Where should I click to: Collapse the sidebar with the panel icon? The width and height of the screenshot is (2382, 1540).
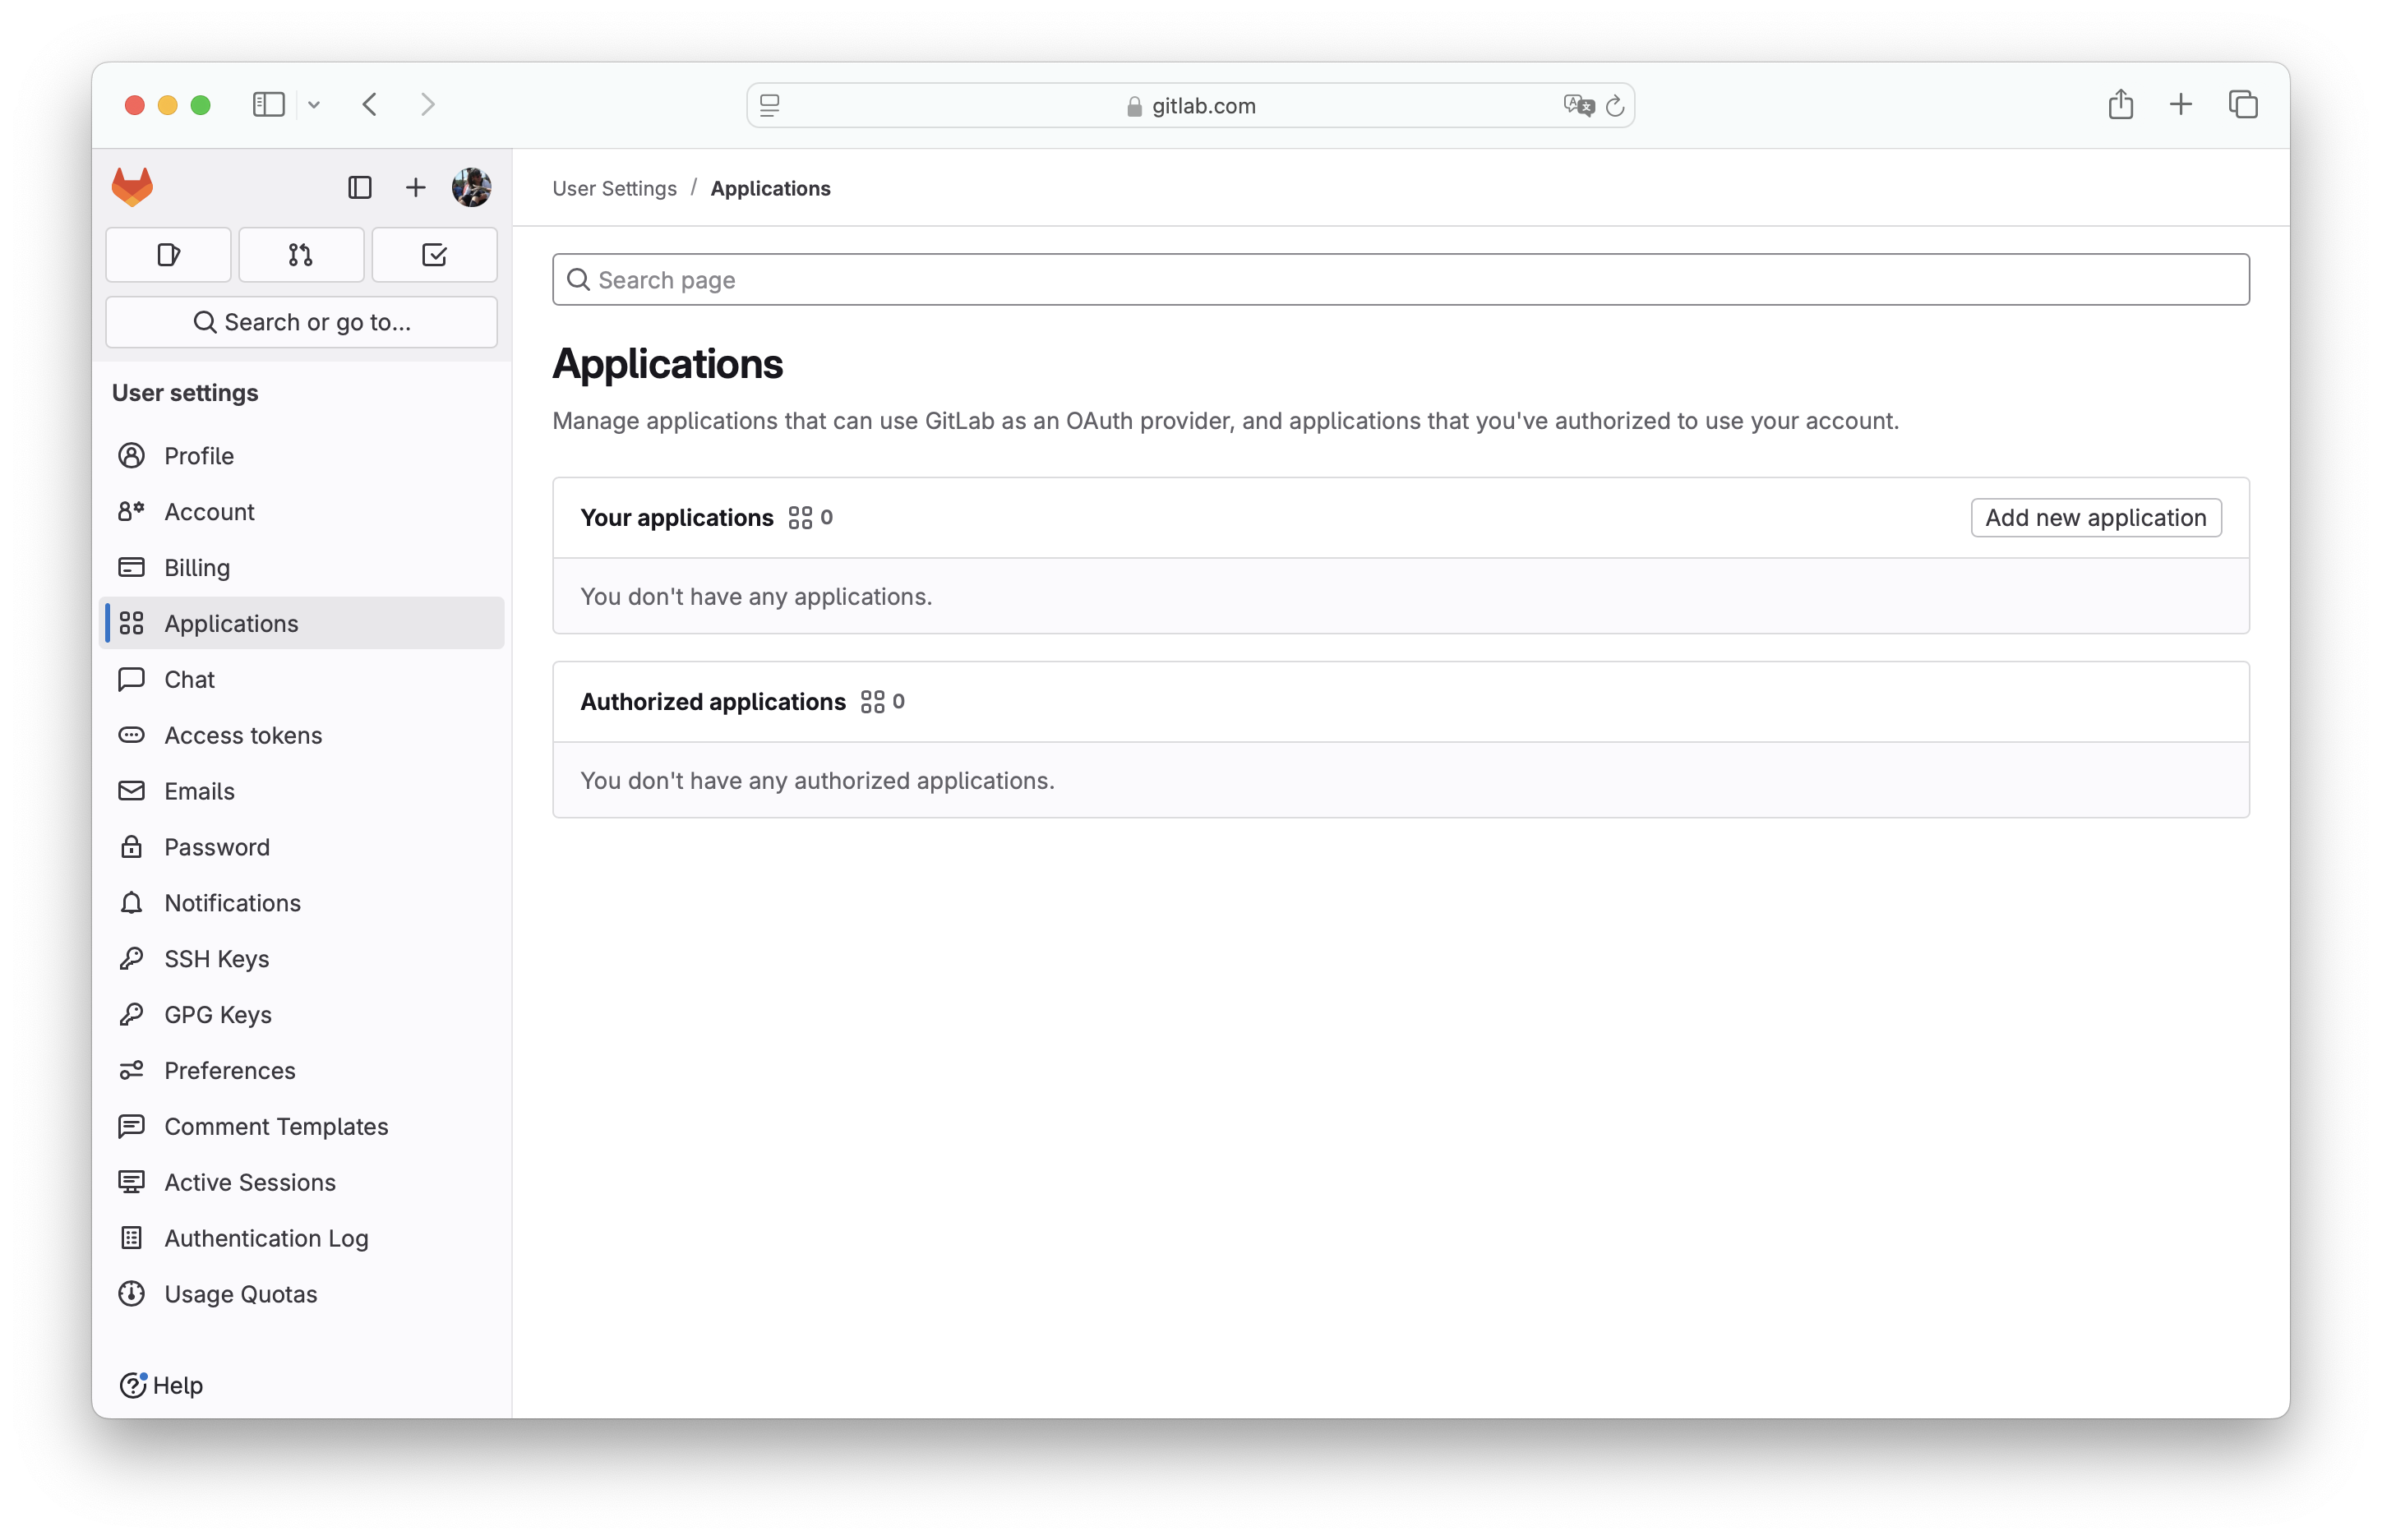tap(360, 187)
